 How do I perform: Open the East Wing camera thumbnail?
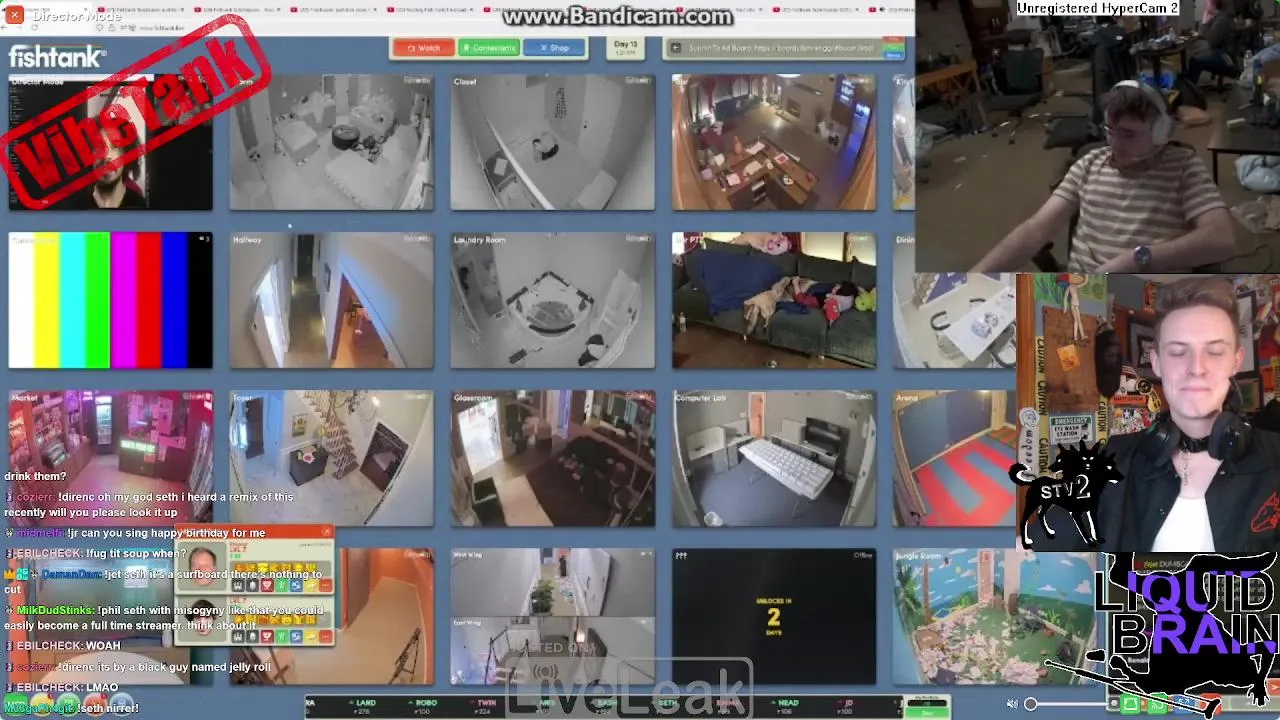click(552, 650)
